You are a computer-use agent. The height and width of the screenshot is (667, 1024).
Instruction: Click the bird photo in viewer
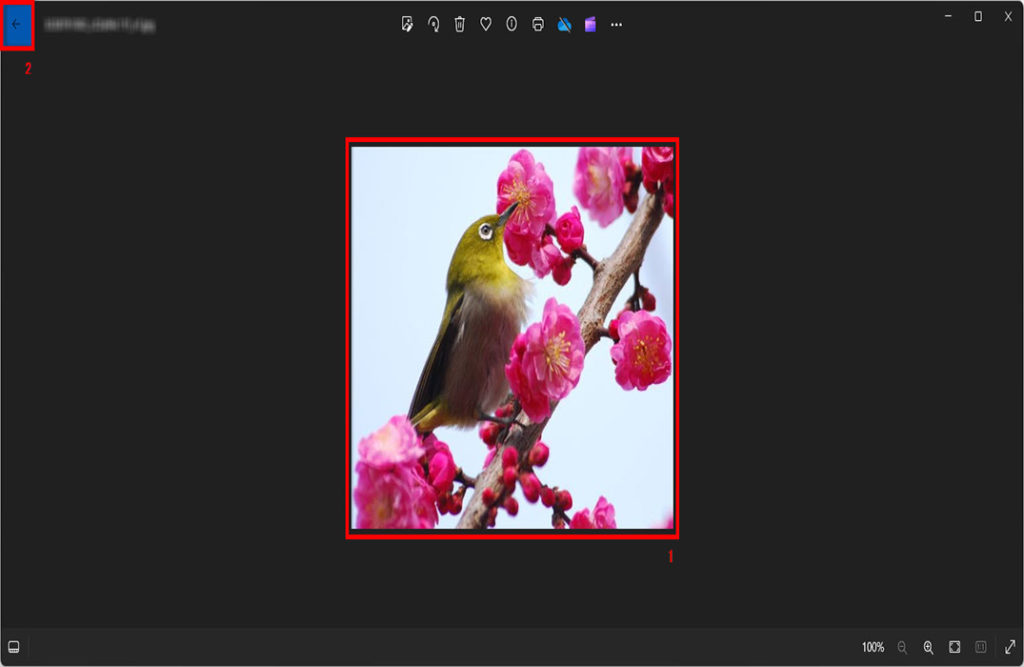pyautogui.click(x=512, y=338)
